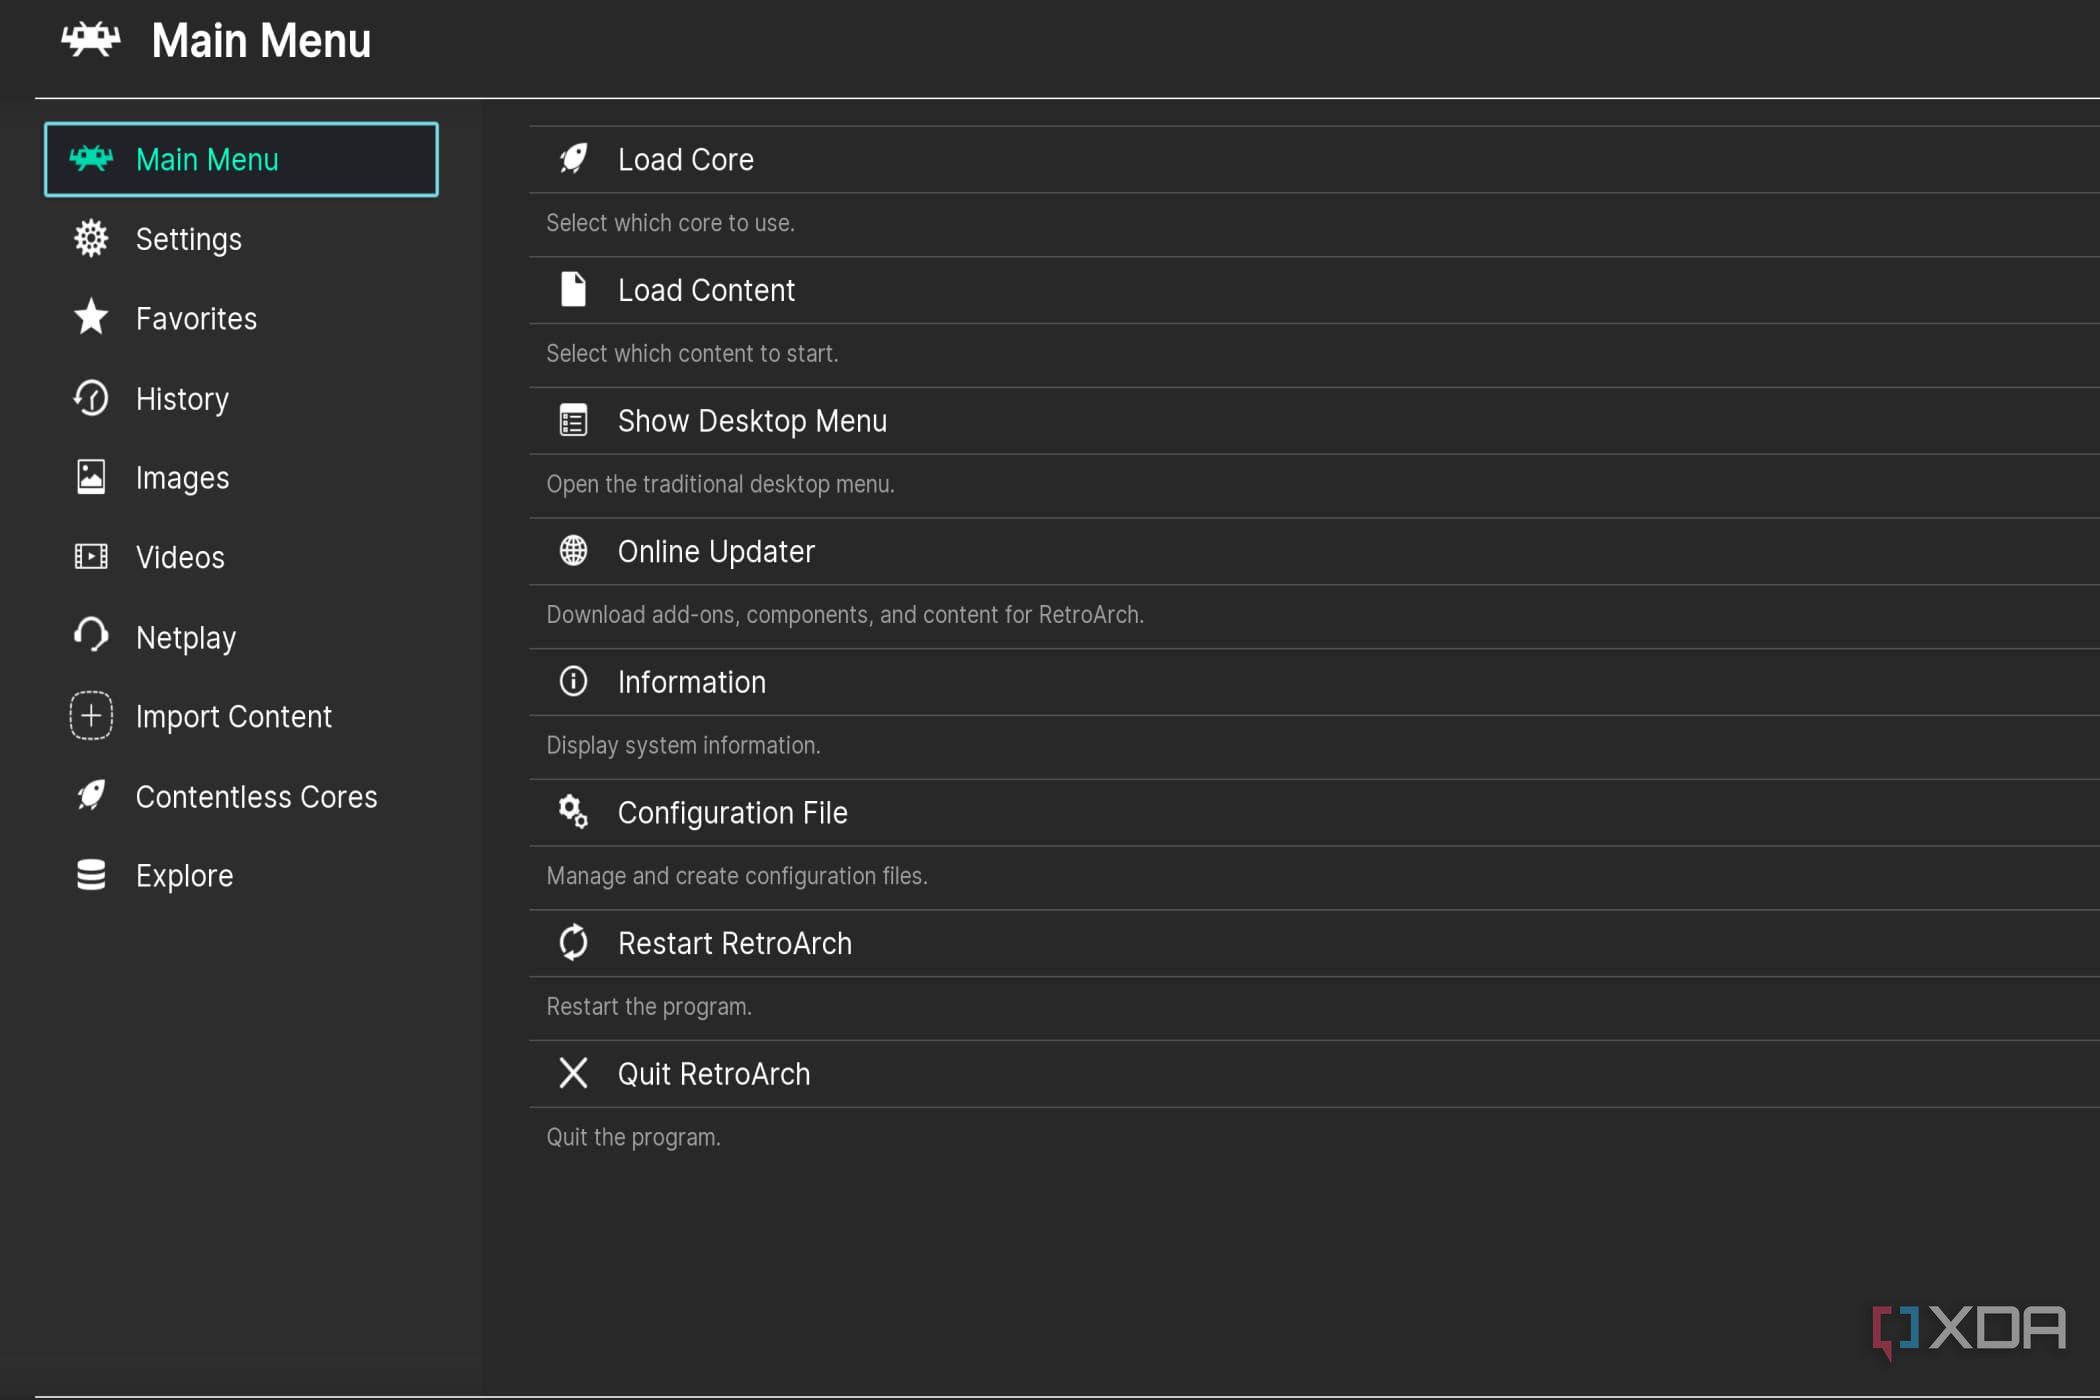Open Explore in the sidebar
This screenshot has height=1400, width=2100.
click(x=241, y=875)
